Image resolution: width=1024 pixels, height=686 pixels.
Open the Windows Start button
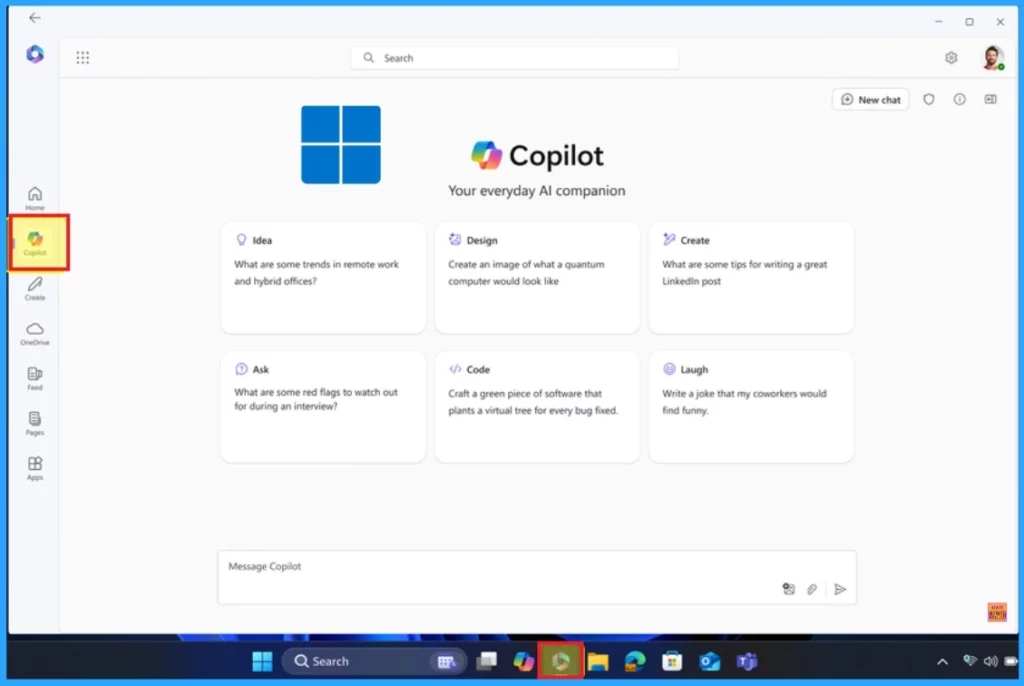tap(263, 662)
